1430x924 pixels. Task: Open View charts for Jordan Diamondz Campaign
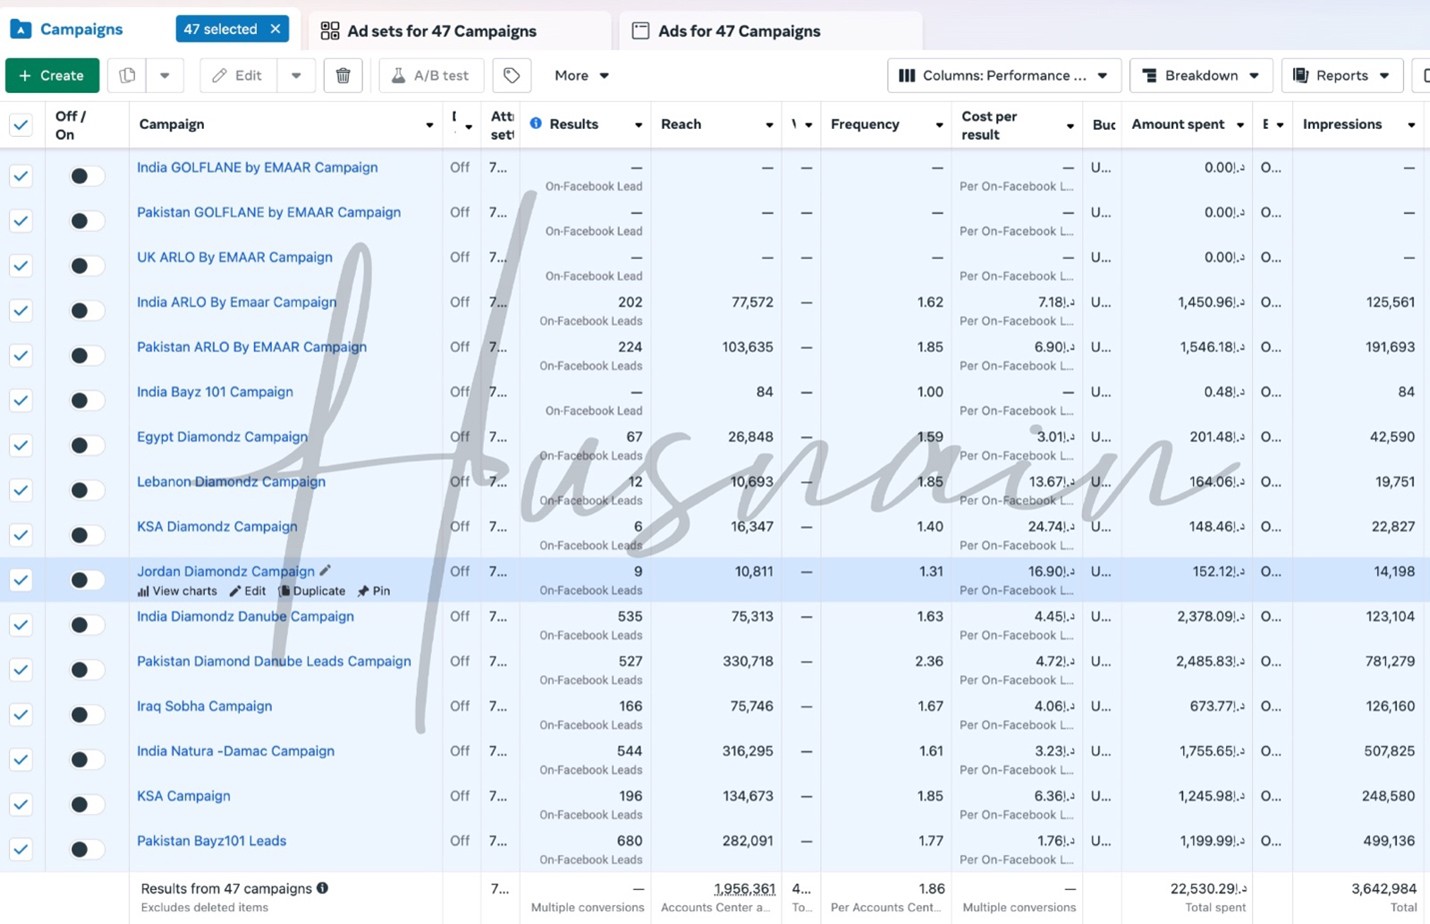[x=177, y=591]
